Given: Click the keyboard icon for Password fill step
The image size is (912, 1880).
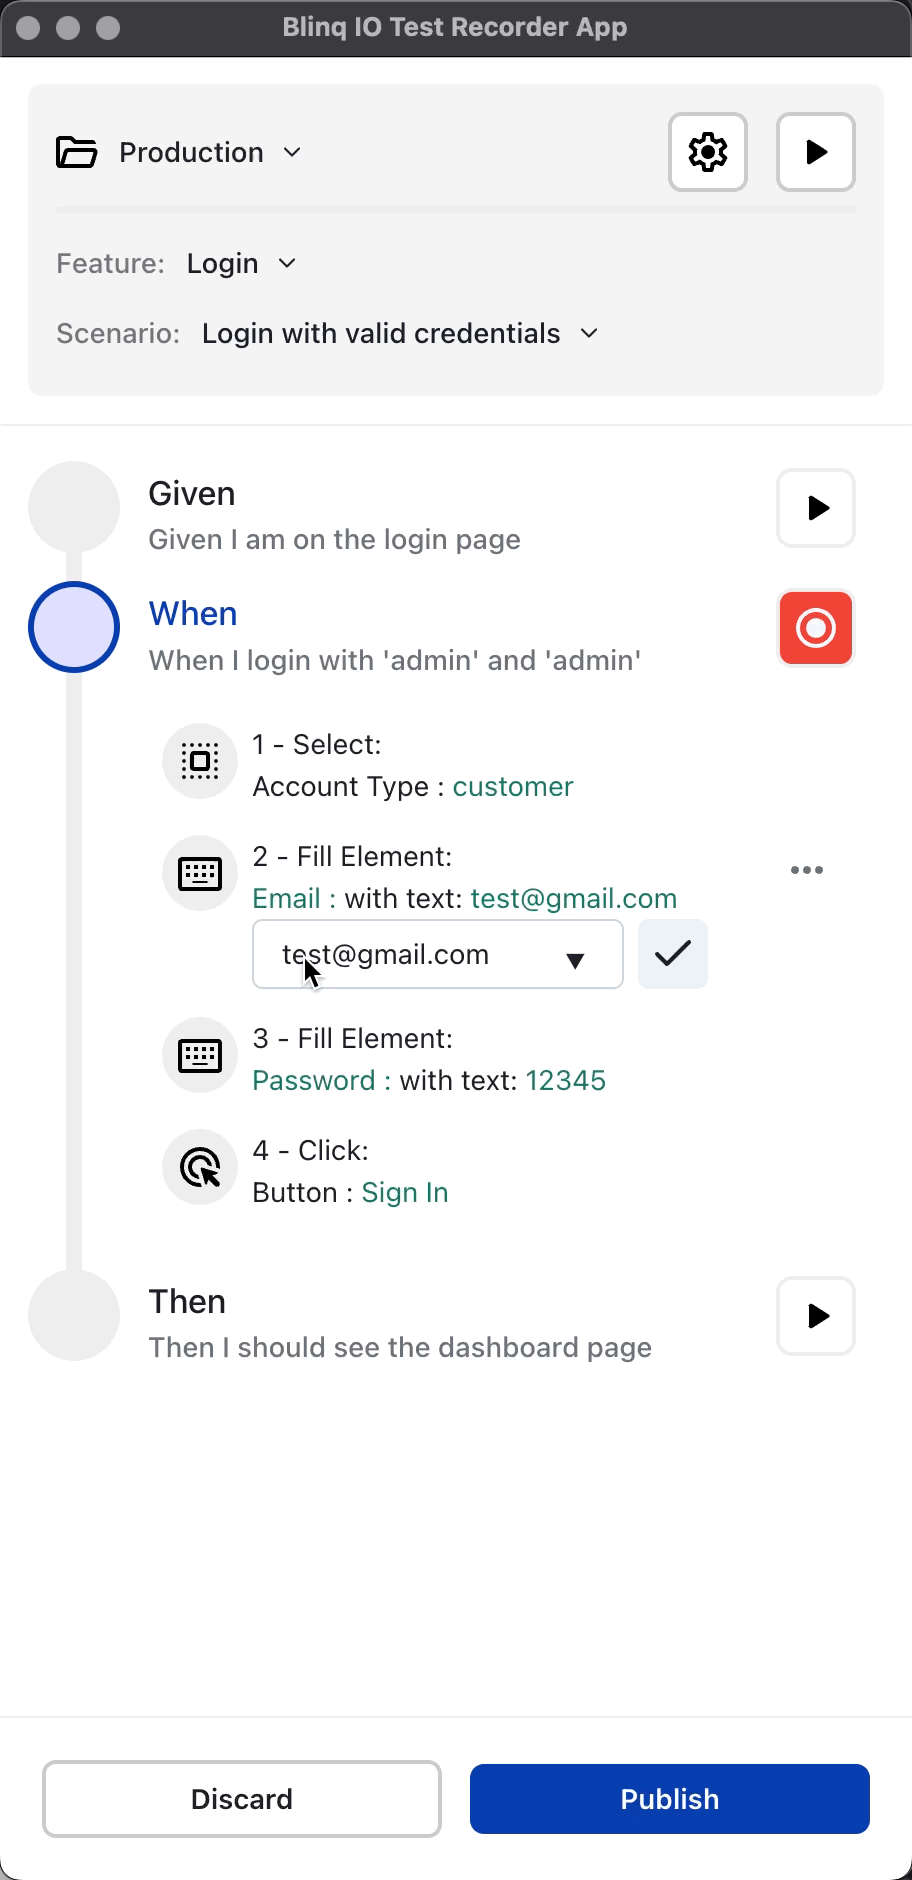Looking at the screenshot, I should tap(200, 1055).
